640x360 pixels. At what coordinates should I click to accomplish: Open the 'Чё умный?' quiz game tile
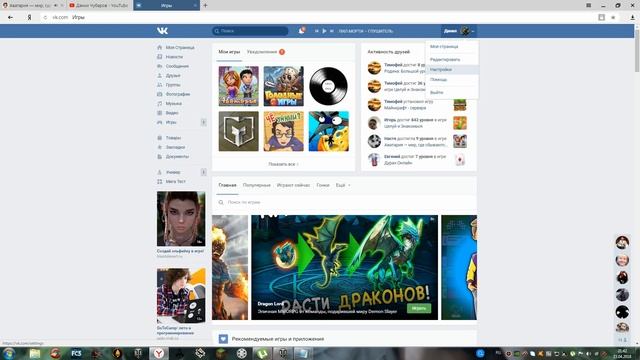tap(284, 131)
